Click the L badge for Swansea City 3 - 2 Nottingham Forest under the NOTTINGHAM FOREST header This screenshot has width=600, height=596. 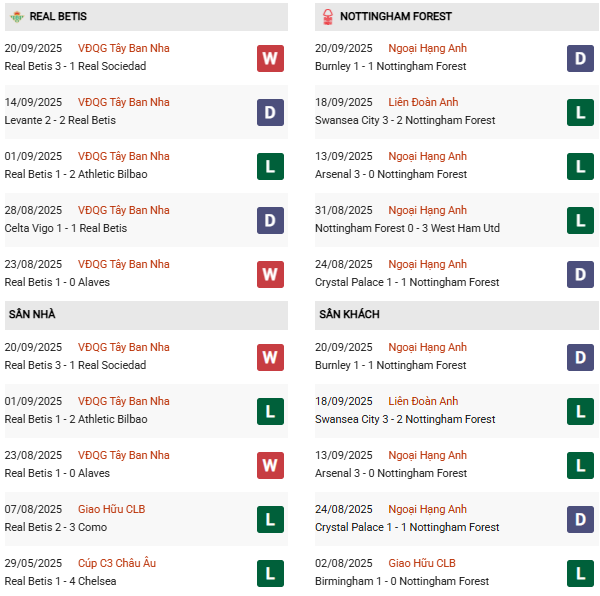[580, 112]
